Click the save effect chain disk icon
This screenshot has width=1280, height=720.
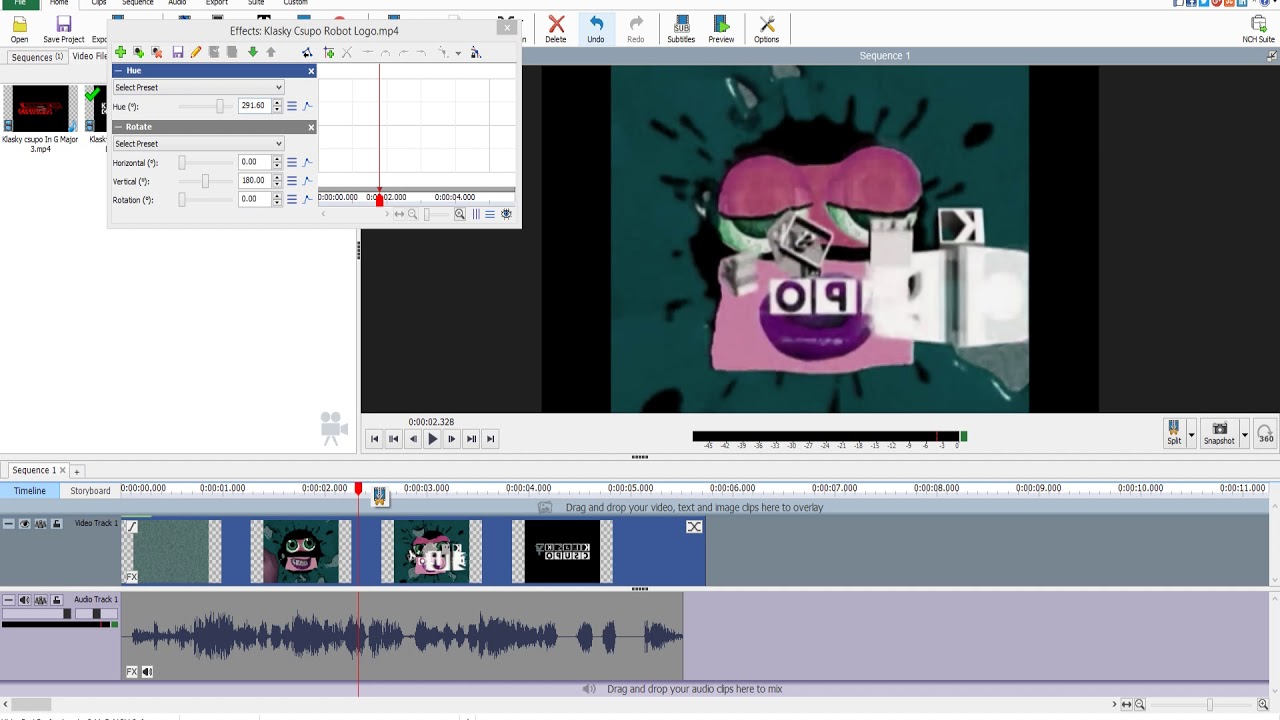coord(178,52)
